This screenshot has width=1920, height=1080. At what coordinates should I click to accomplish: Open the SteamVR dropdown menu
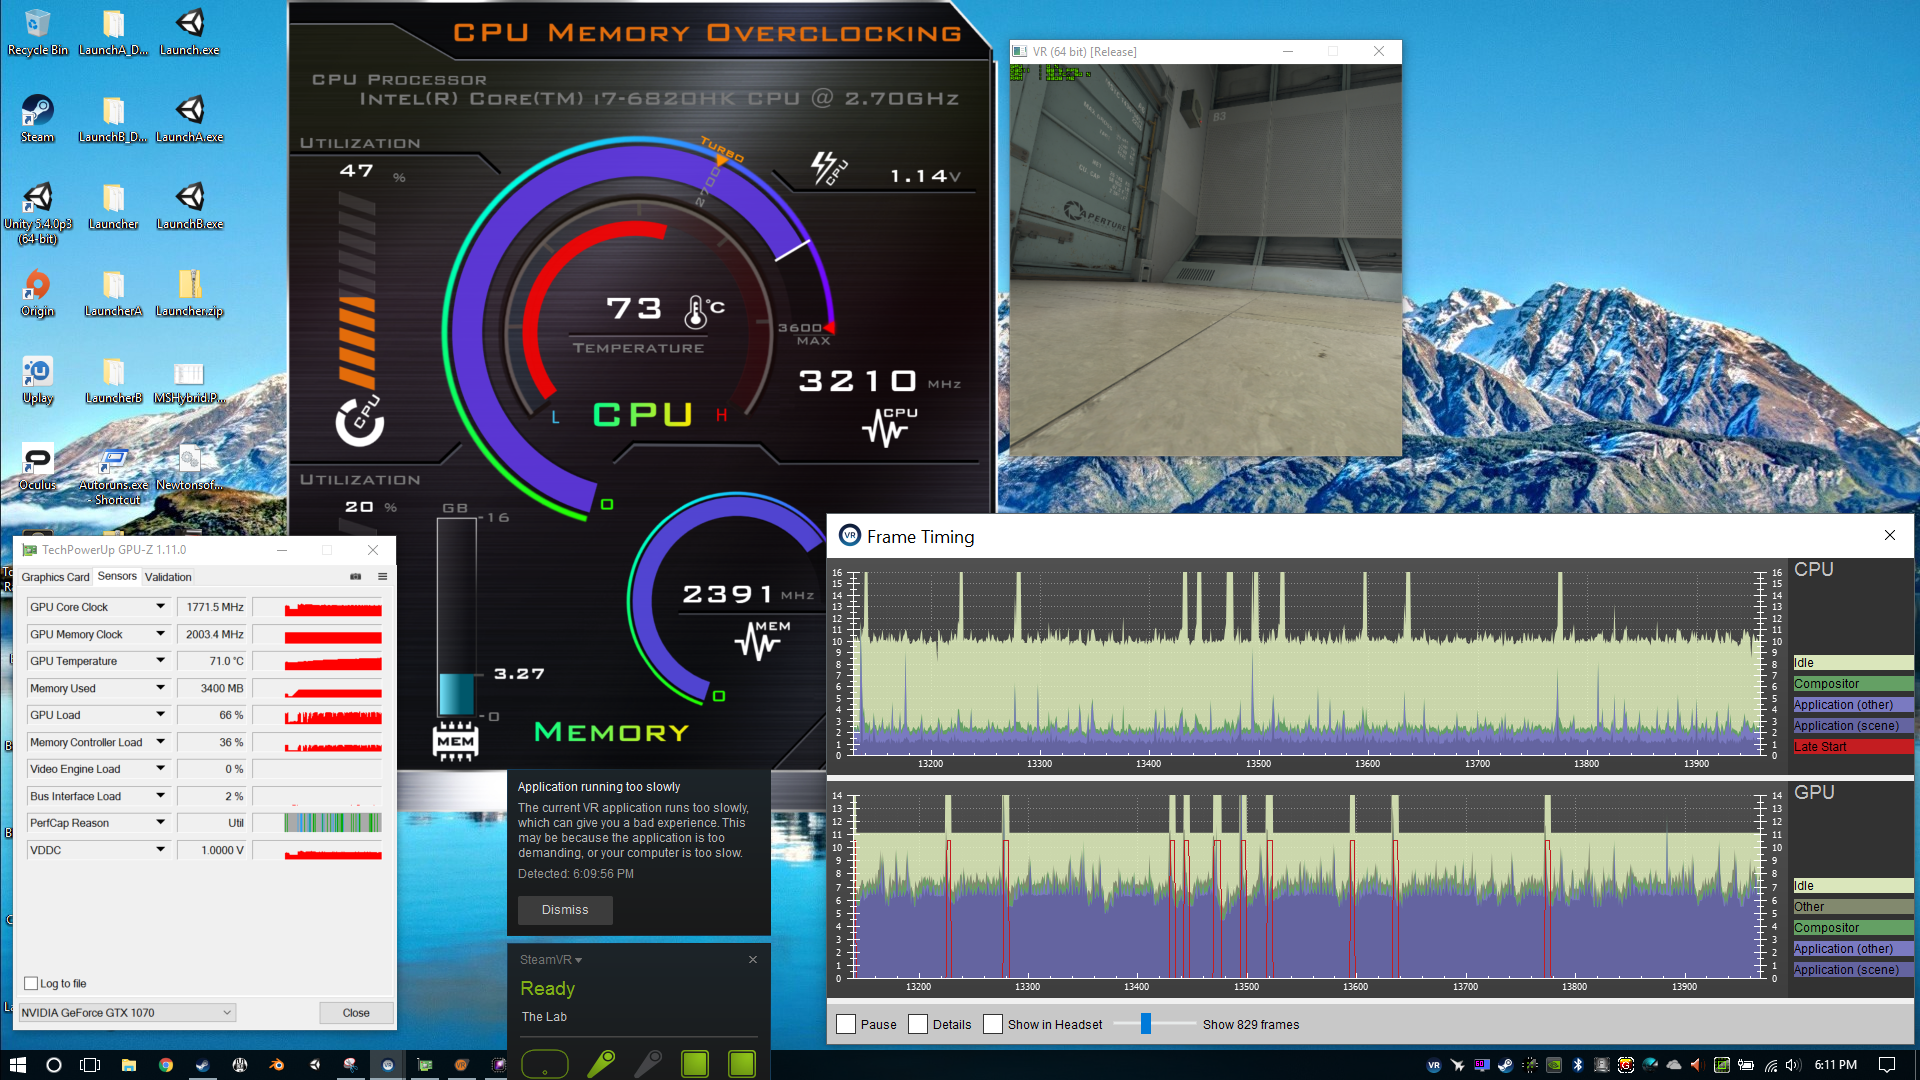550,959
